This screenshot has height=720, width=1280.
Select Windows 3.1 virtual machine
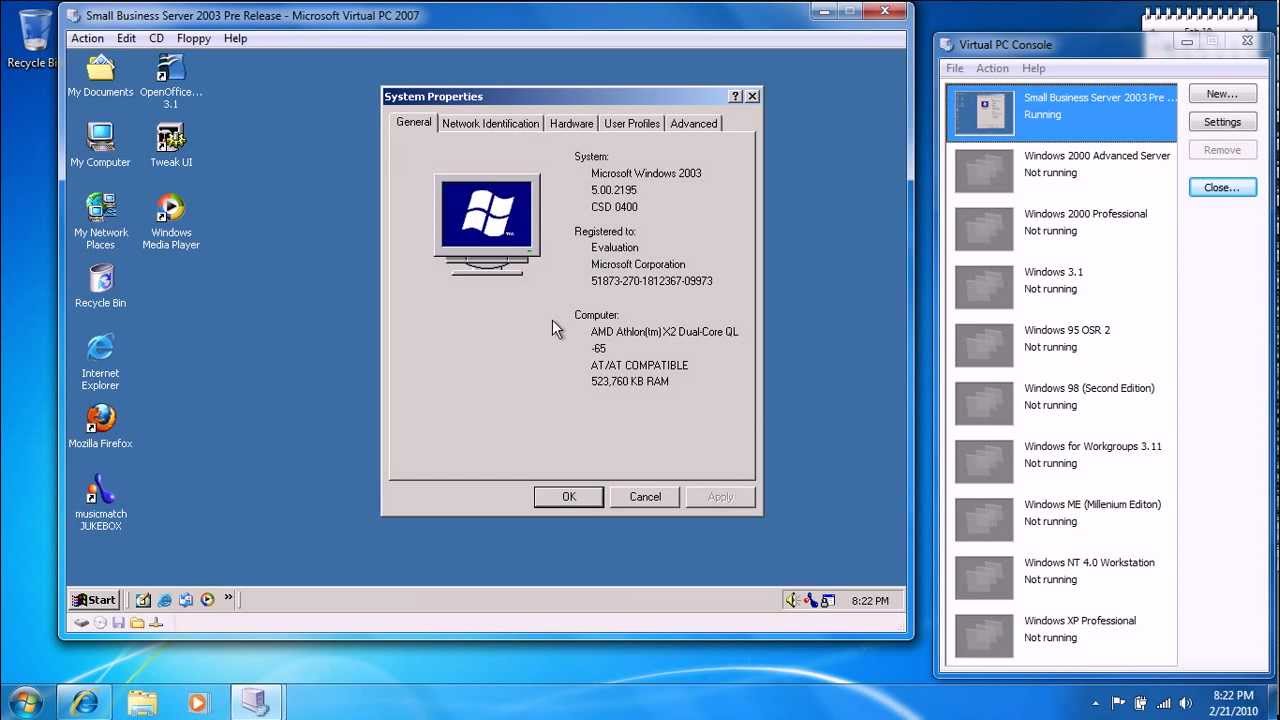click(1061, 286)
